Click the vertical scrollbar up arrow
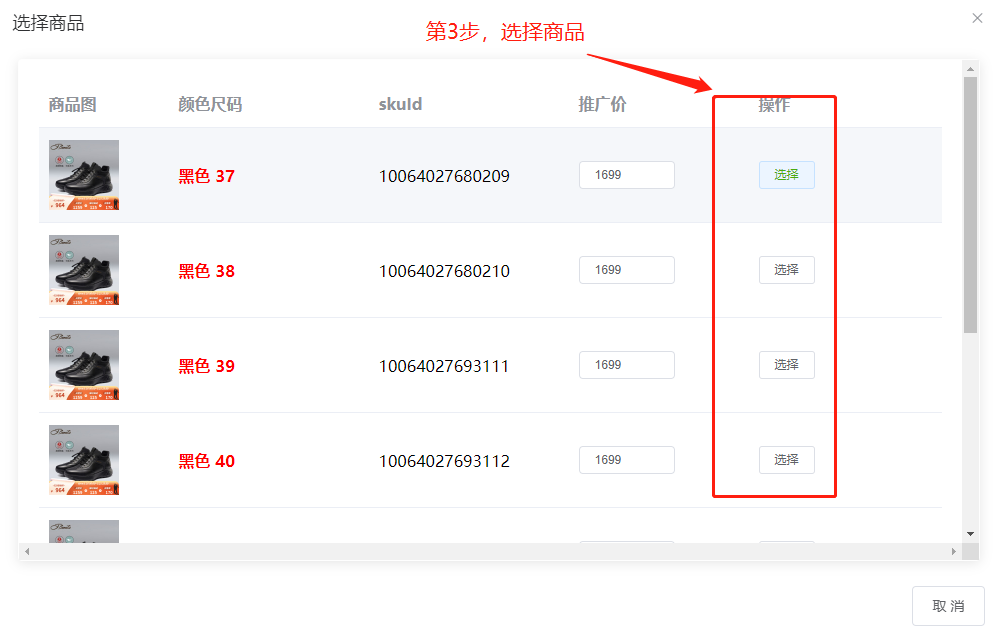The height and width of the screenshot is (635, 999). [x=970, y=69]
